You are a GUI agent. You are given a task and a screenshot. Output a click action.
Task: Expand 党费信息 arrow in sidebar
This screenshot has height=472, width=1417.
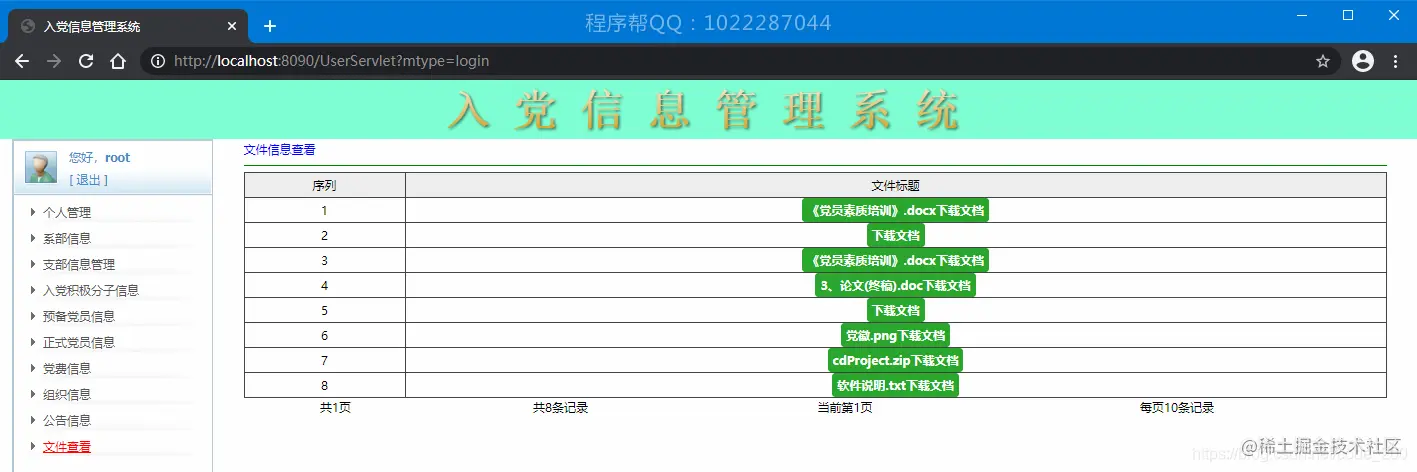pos(33,368)
